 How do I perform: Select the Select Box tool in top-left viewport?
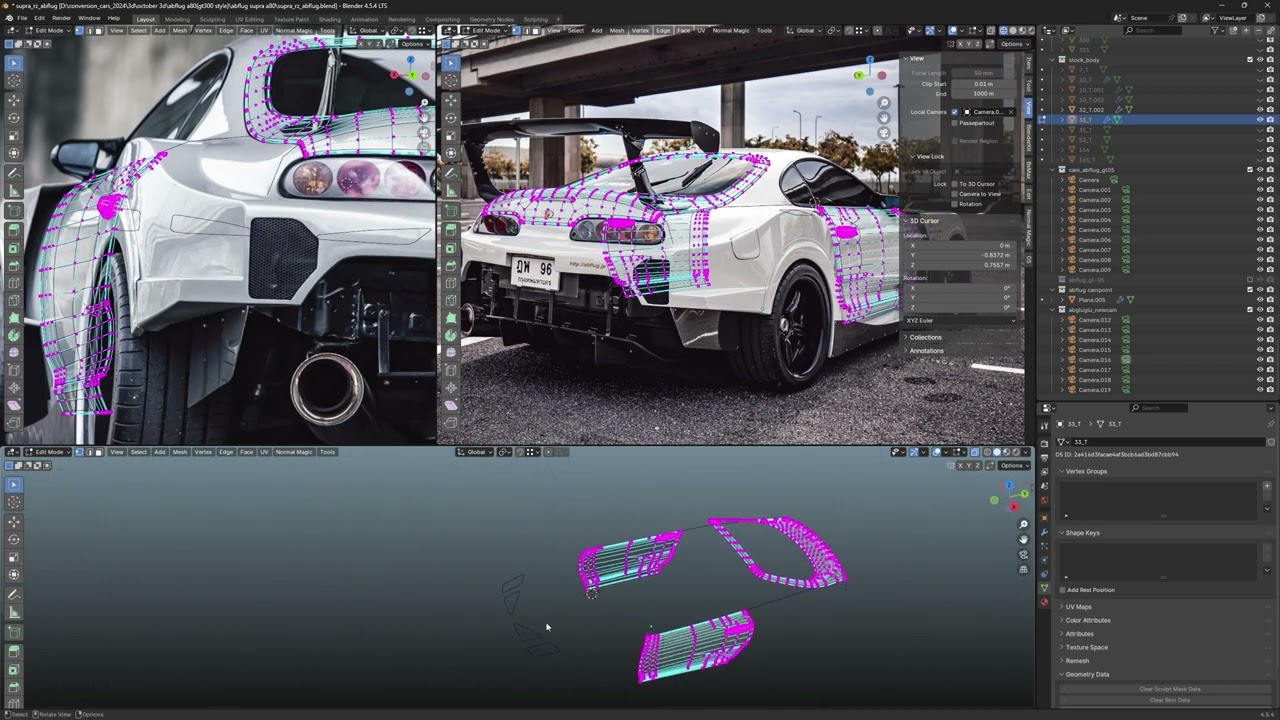coord(14,62)
